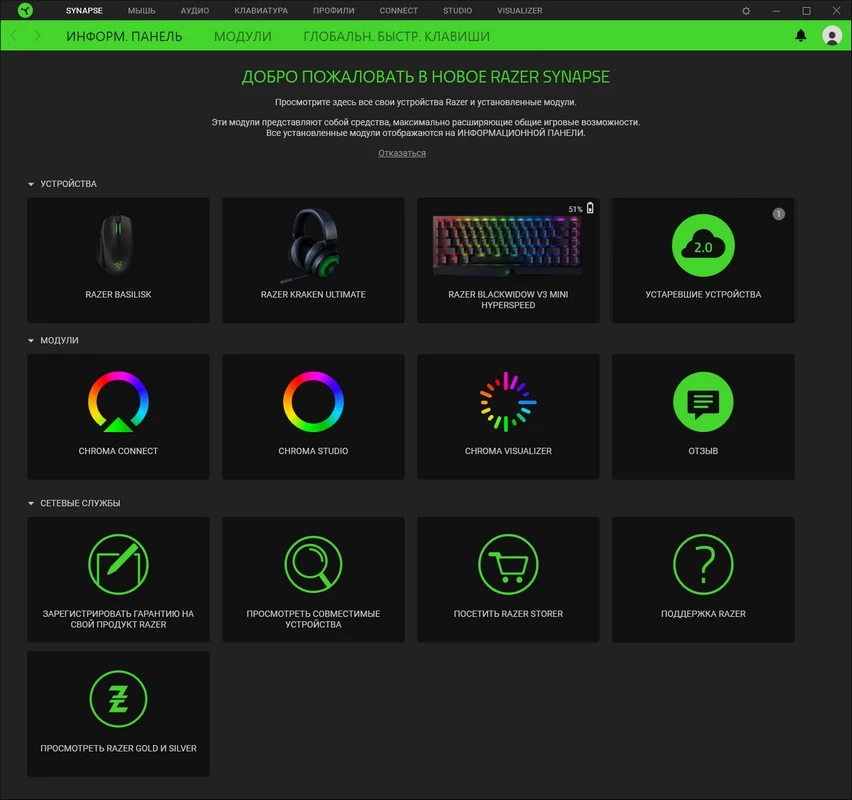Click the RAZER BASILISK label
852x800 pixels.
point(118,295)
